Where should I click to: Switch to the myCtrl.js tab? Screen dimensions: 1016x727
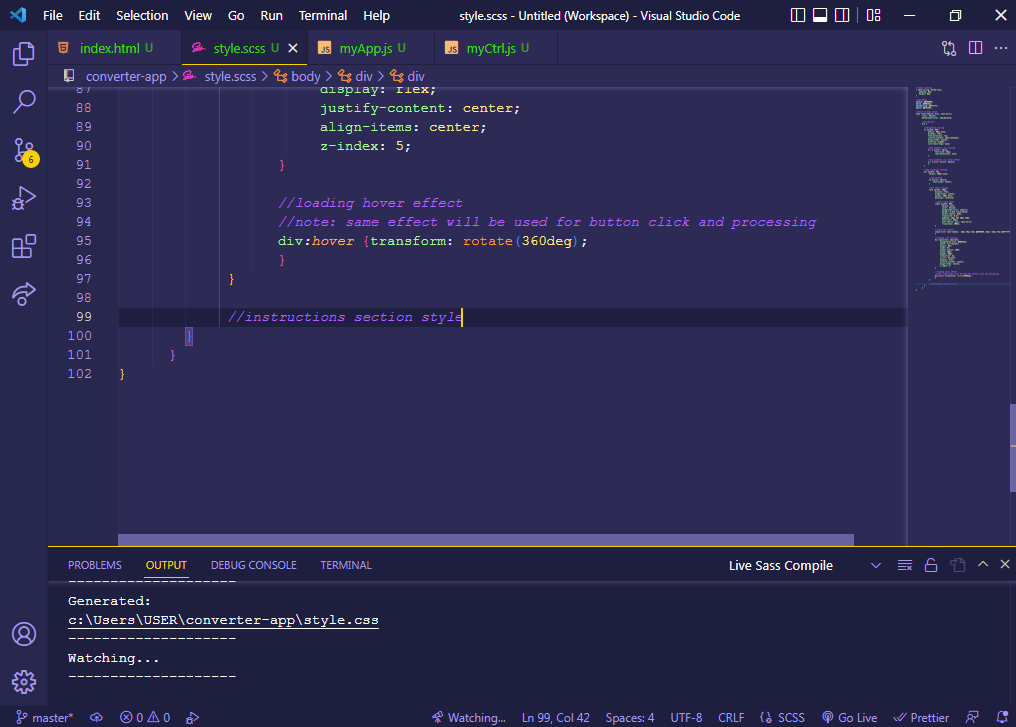coord(498,48)
